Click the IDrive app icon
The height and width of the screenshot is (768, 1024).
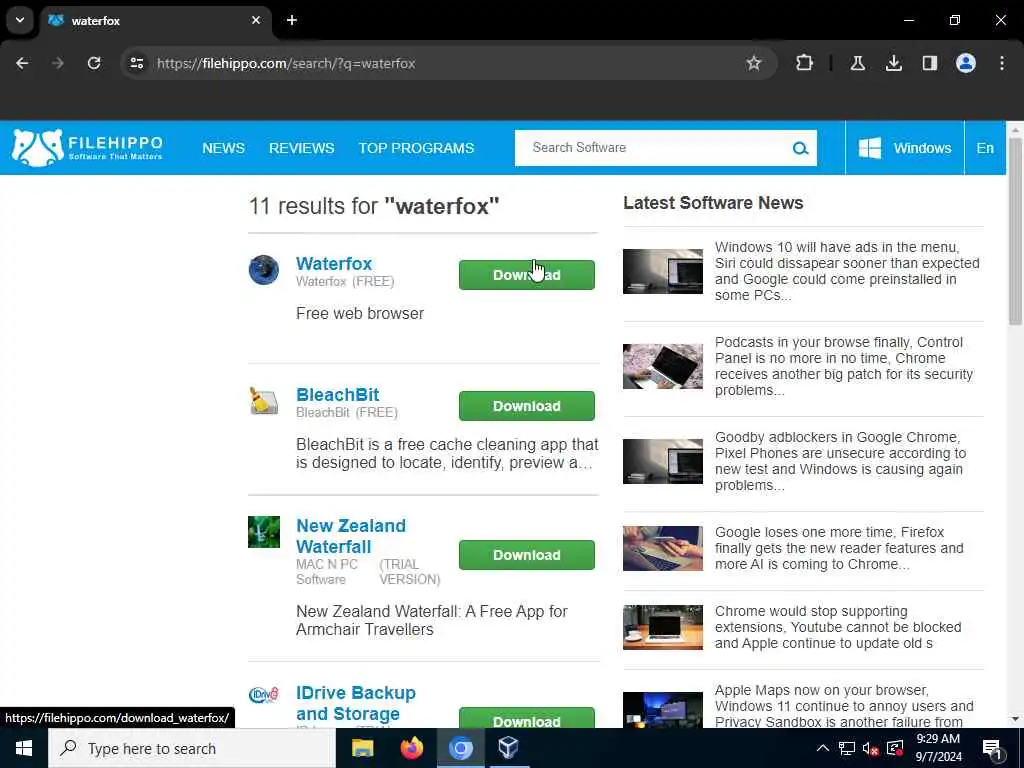point(264,695)
